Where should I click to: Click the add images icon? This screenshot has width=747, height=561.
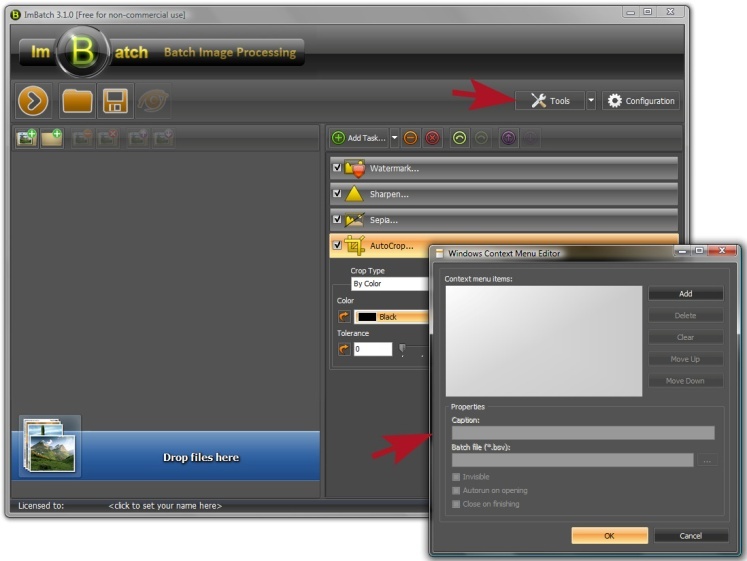[x=26, y=138]
